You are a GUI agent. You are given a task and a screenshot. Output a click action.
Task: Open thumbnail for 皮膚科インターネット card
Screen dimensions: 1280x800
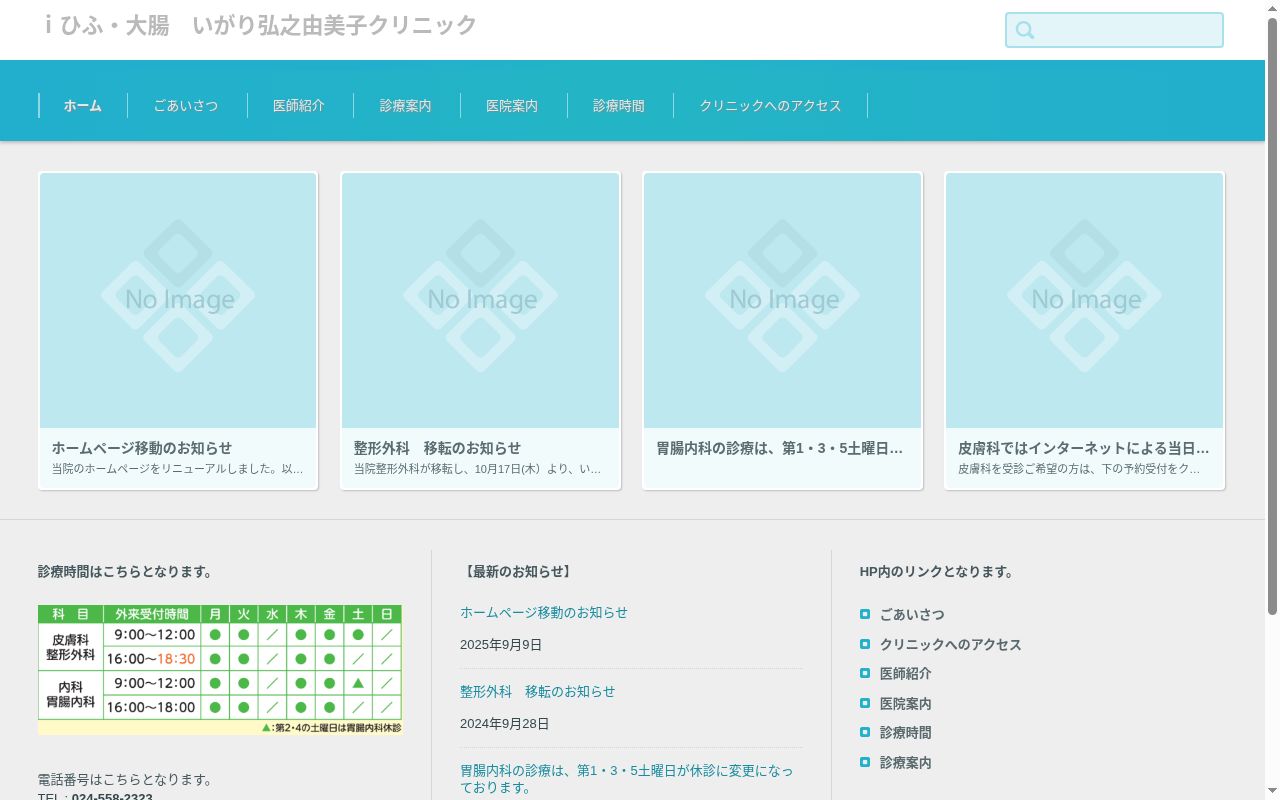1084,301
